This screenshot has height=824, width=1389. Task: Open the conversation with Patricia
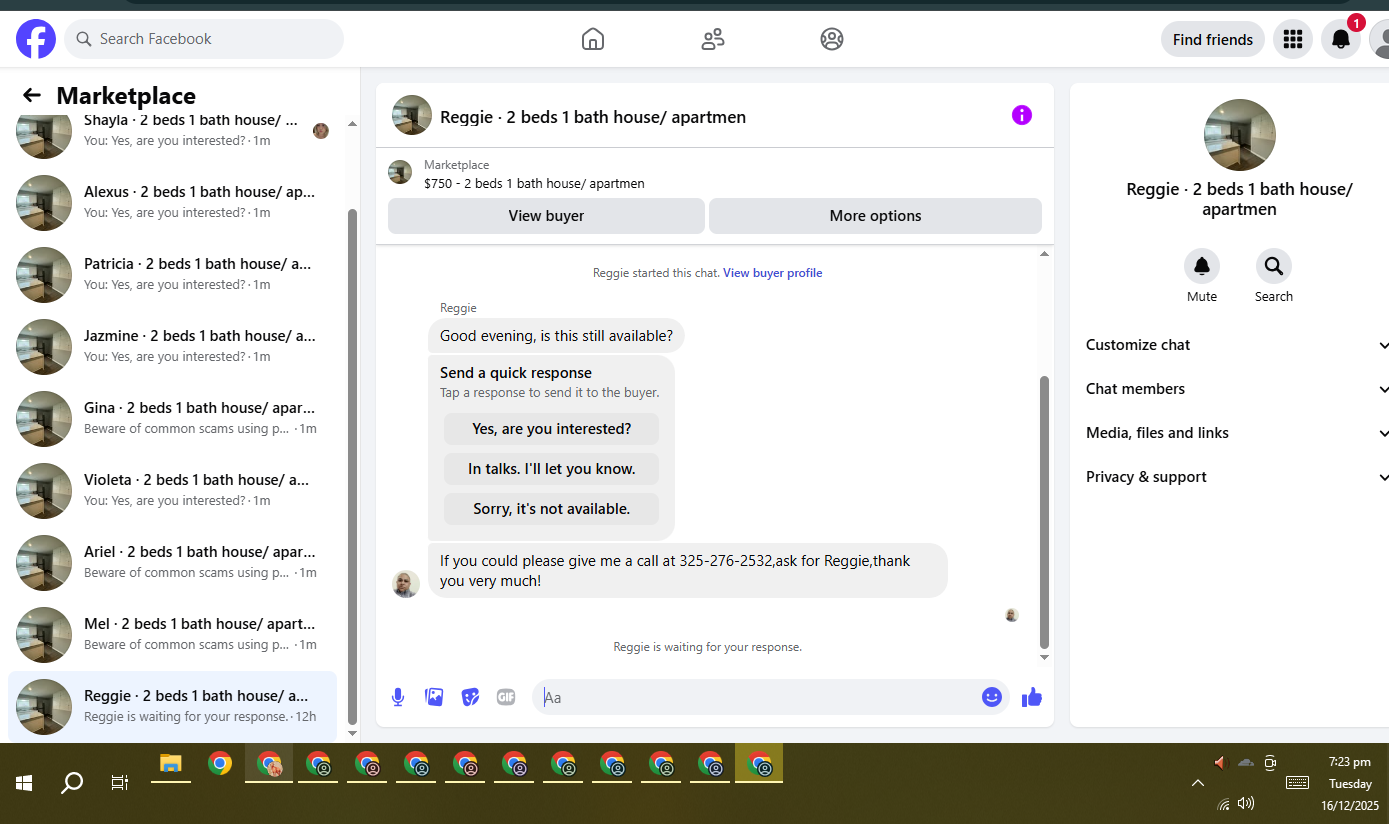coord(172,274)
